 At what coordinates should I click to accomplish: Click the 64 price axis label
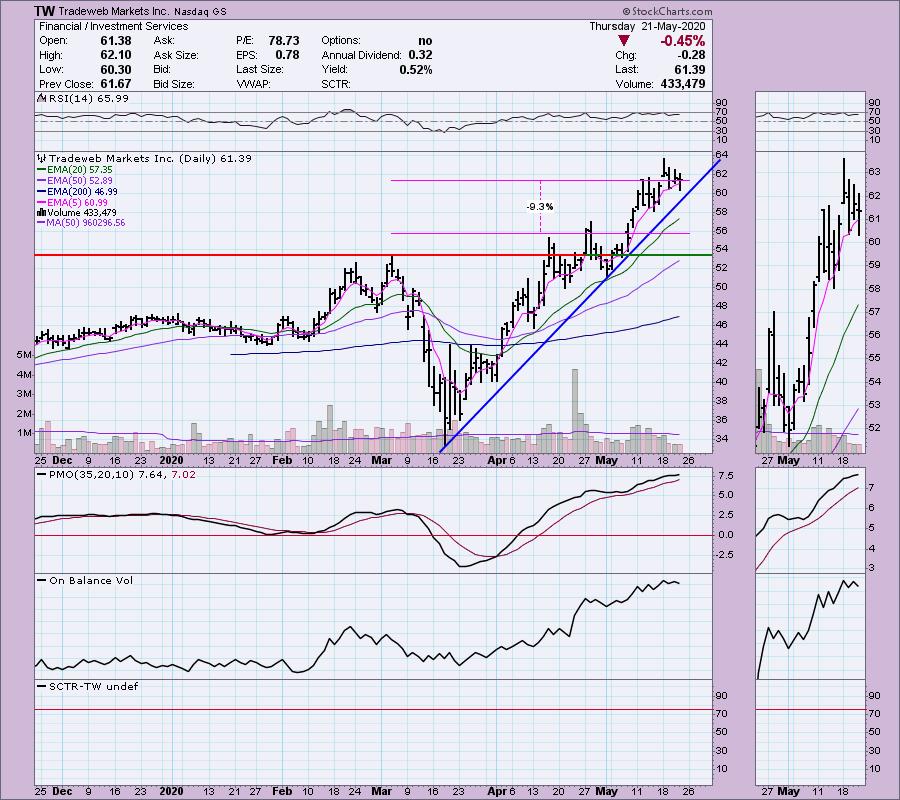pyautogui.click(x=721, y=155)
